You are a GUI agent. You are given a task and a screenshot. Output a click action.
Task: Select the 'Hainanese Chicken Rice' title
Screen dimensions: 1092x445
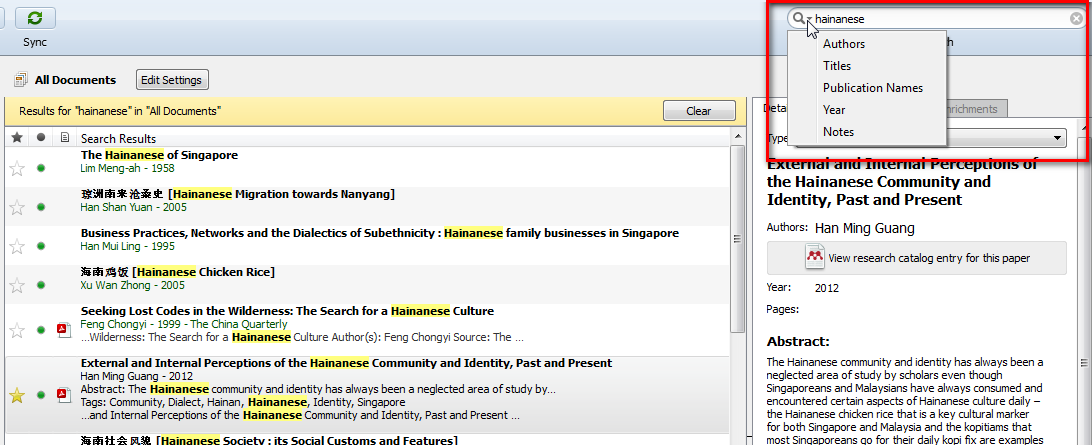coord(178,272)
